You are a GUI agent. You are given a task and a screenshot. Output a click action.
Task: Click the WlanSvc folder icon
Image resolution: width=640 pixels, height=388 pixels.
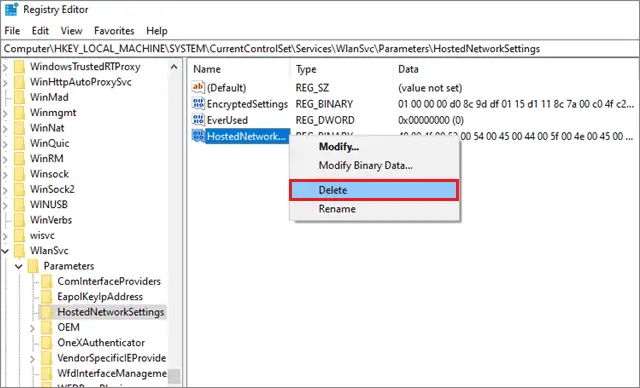(20, 251)
